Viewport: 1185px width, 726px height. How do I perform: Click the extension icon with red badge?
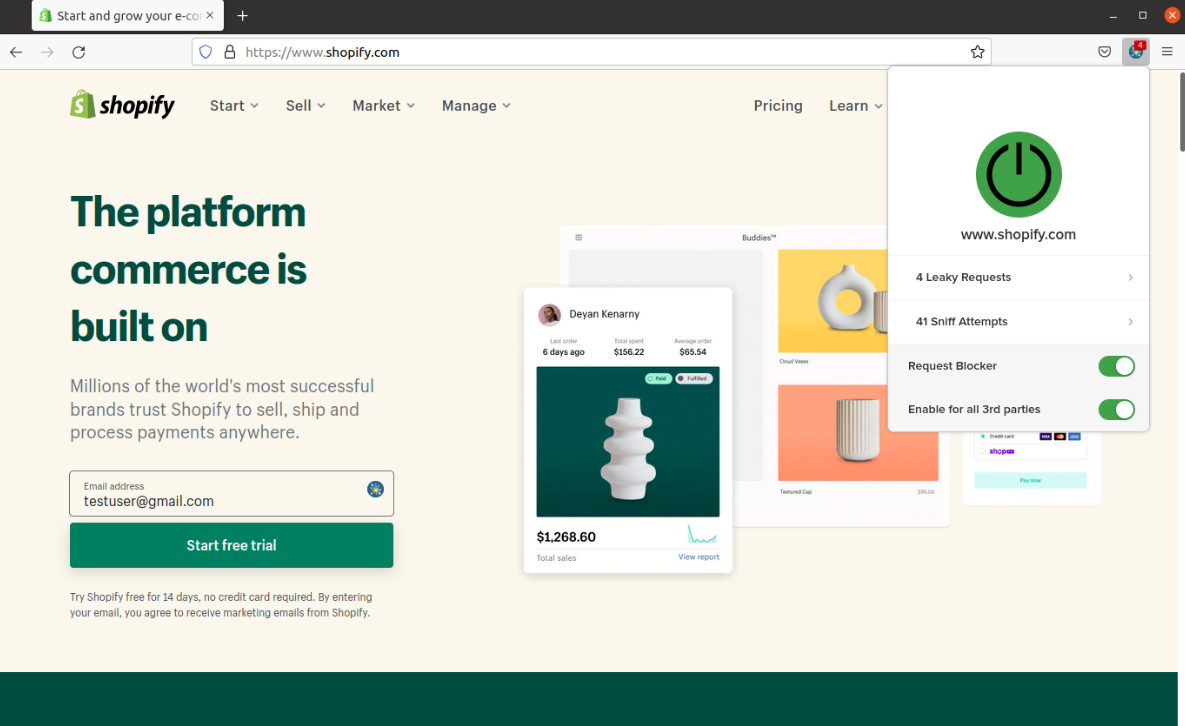[1136, 51]
